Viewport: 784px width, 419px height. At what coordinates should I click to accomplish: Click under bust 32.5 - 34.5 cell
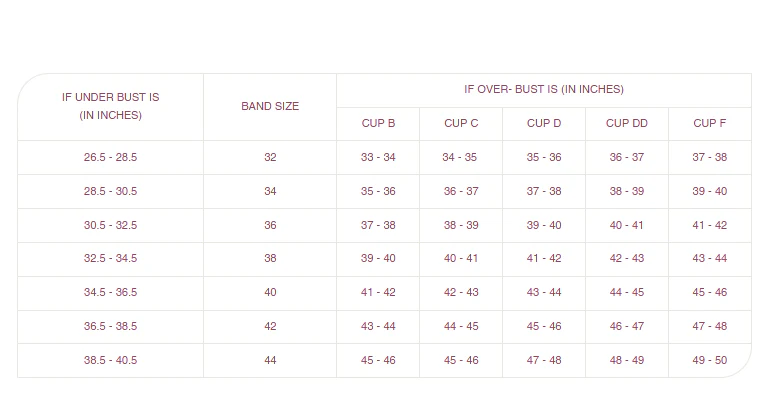(110, 259)
